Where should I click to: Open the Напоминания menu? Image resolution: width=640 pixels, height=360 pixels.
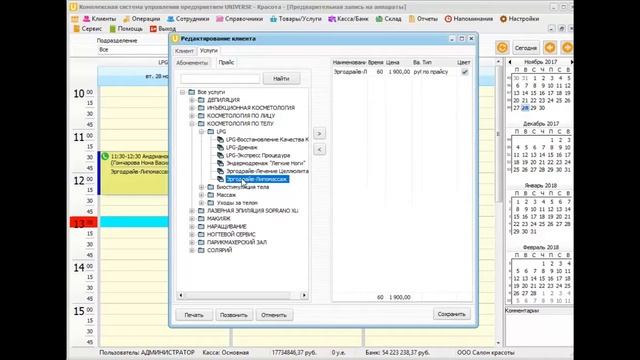click(x=469, y=19)
